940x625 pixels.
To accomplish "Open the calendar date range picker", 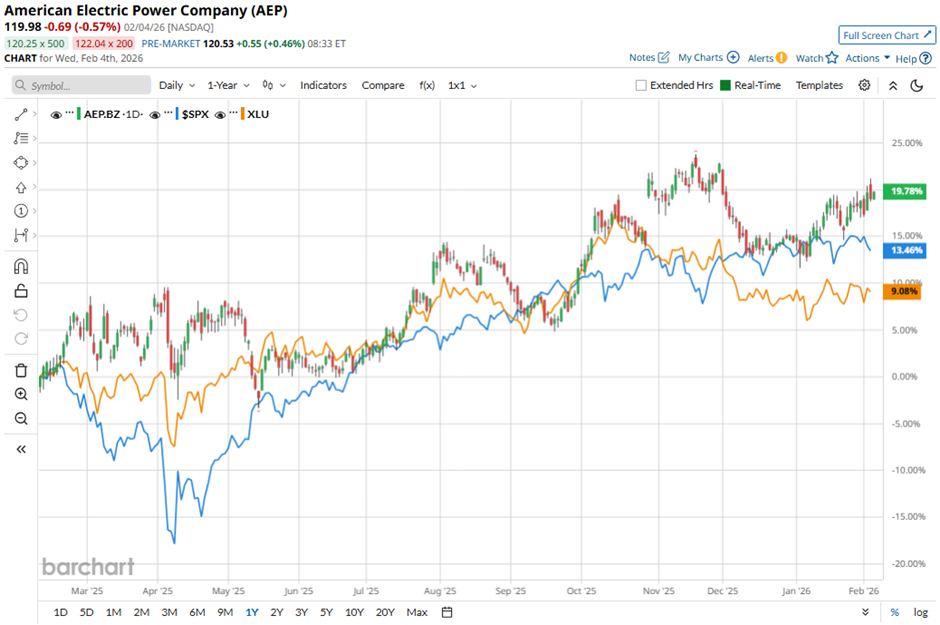I will click(x=447, y=612).
